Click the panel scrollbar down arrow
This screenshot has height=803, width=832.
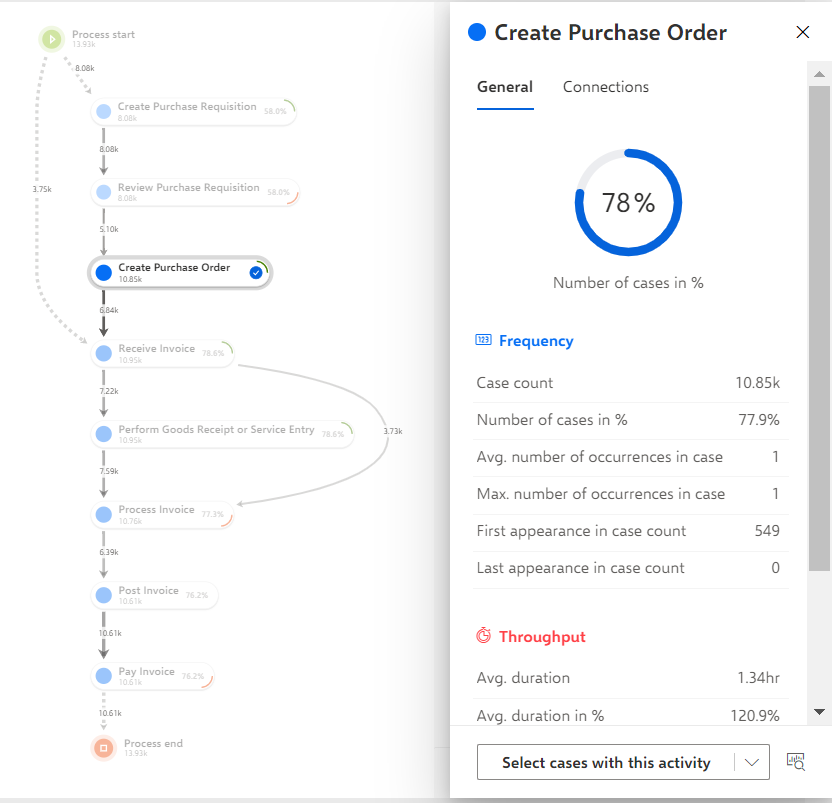pyautogui.click(x=819, y=712)
